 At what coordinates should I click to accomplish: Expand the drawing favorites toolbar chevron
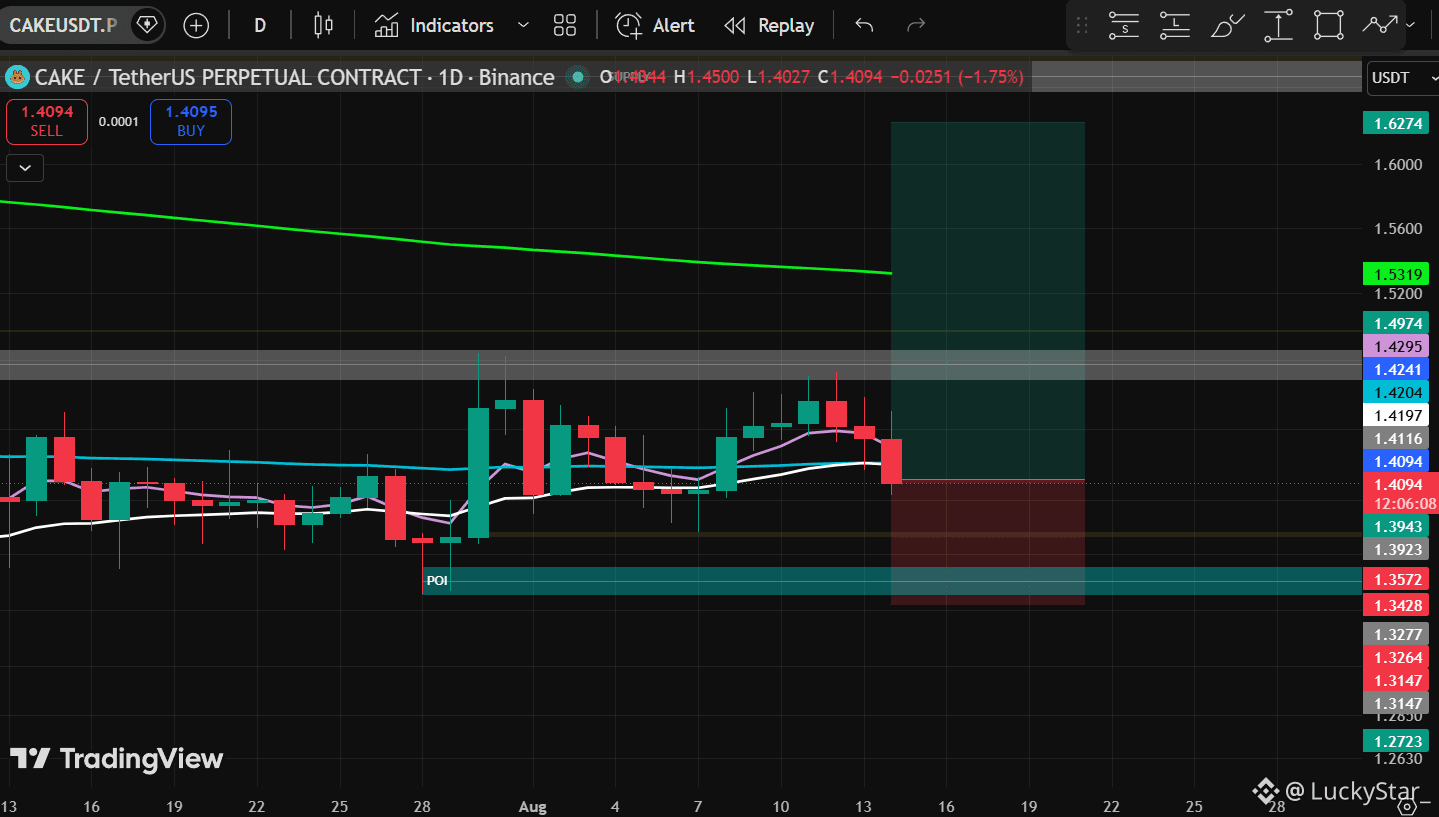coord(1410,25)
